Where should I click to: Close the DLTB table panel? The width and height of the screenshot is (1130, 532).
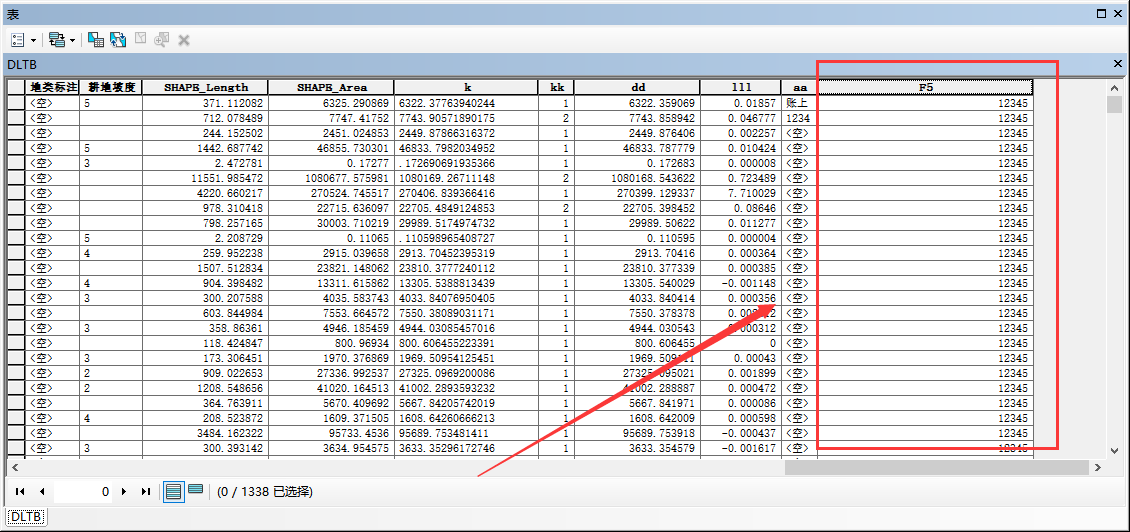(x=1118, y=64)
